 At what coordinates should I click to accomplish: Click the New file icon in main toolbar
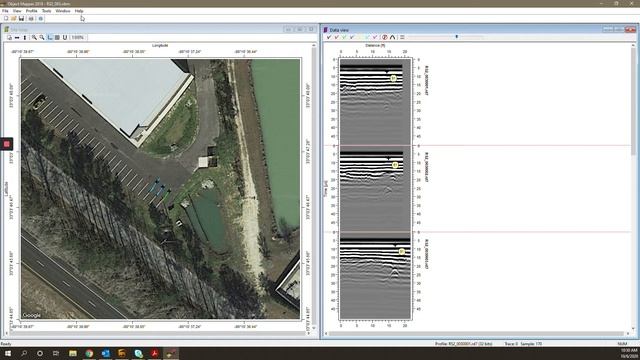click(x=6, y=19)
